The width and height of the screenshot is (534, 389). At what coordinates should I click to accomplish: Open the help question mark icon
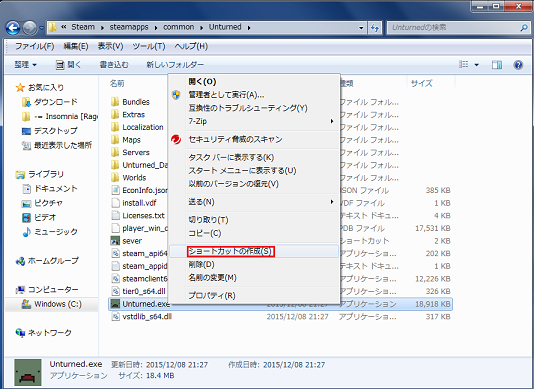point(518,65)
